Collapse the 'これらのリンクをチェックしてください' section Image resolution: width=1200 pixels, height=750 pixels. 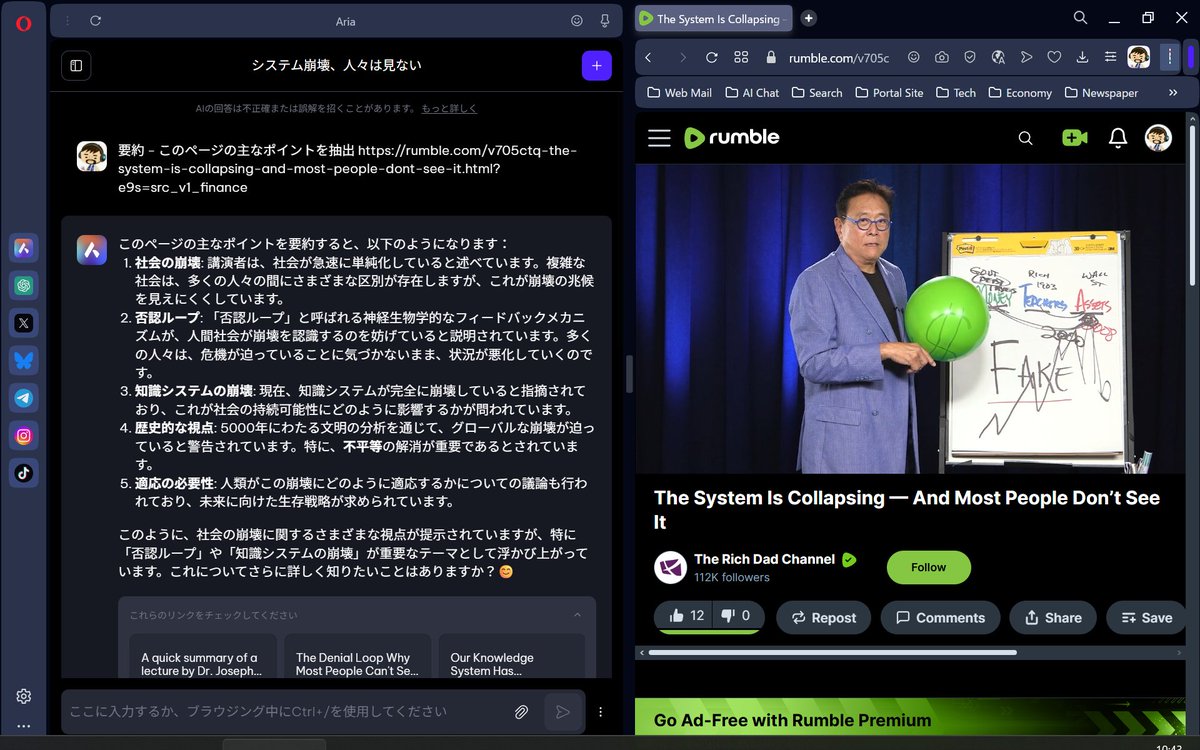[577, 615]
